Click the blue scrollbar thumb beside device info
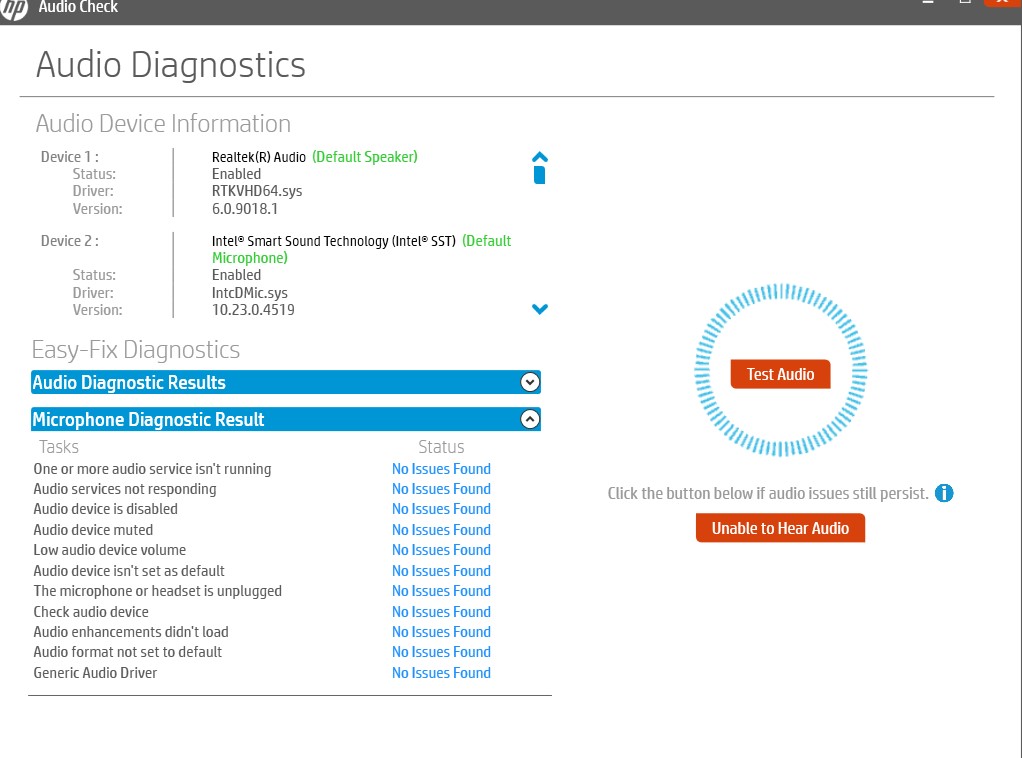 click(x=540, y=173)
